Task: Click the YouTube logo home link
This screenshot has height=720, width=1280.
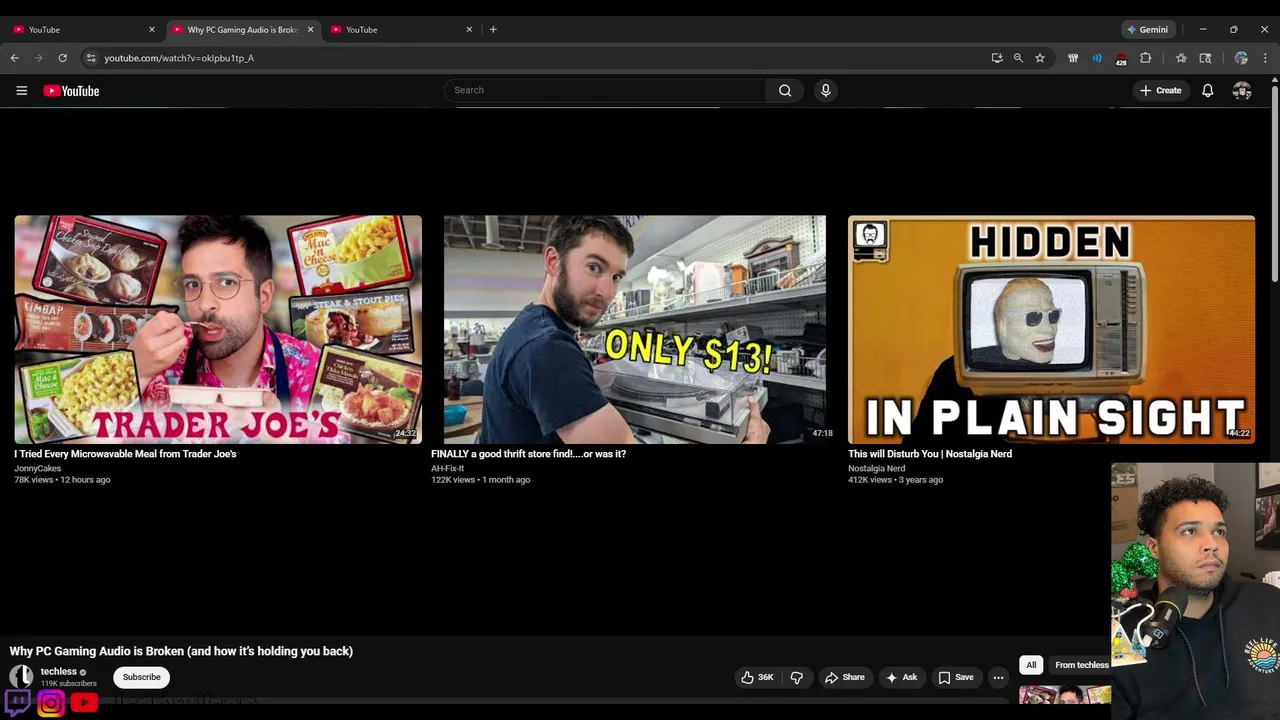Action: (71, 91)
